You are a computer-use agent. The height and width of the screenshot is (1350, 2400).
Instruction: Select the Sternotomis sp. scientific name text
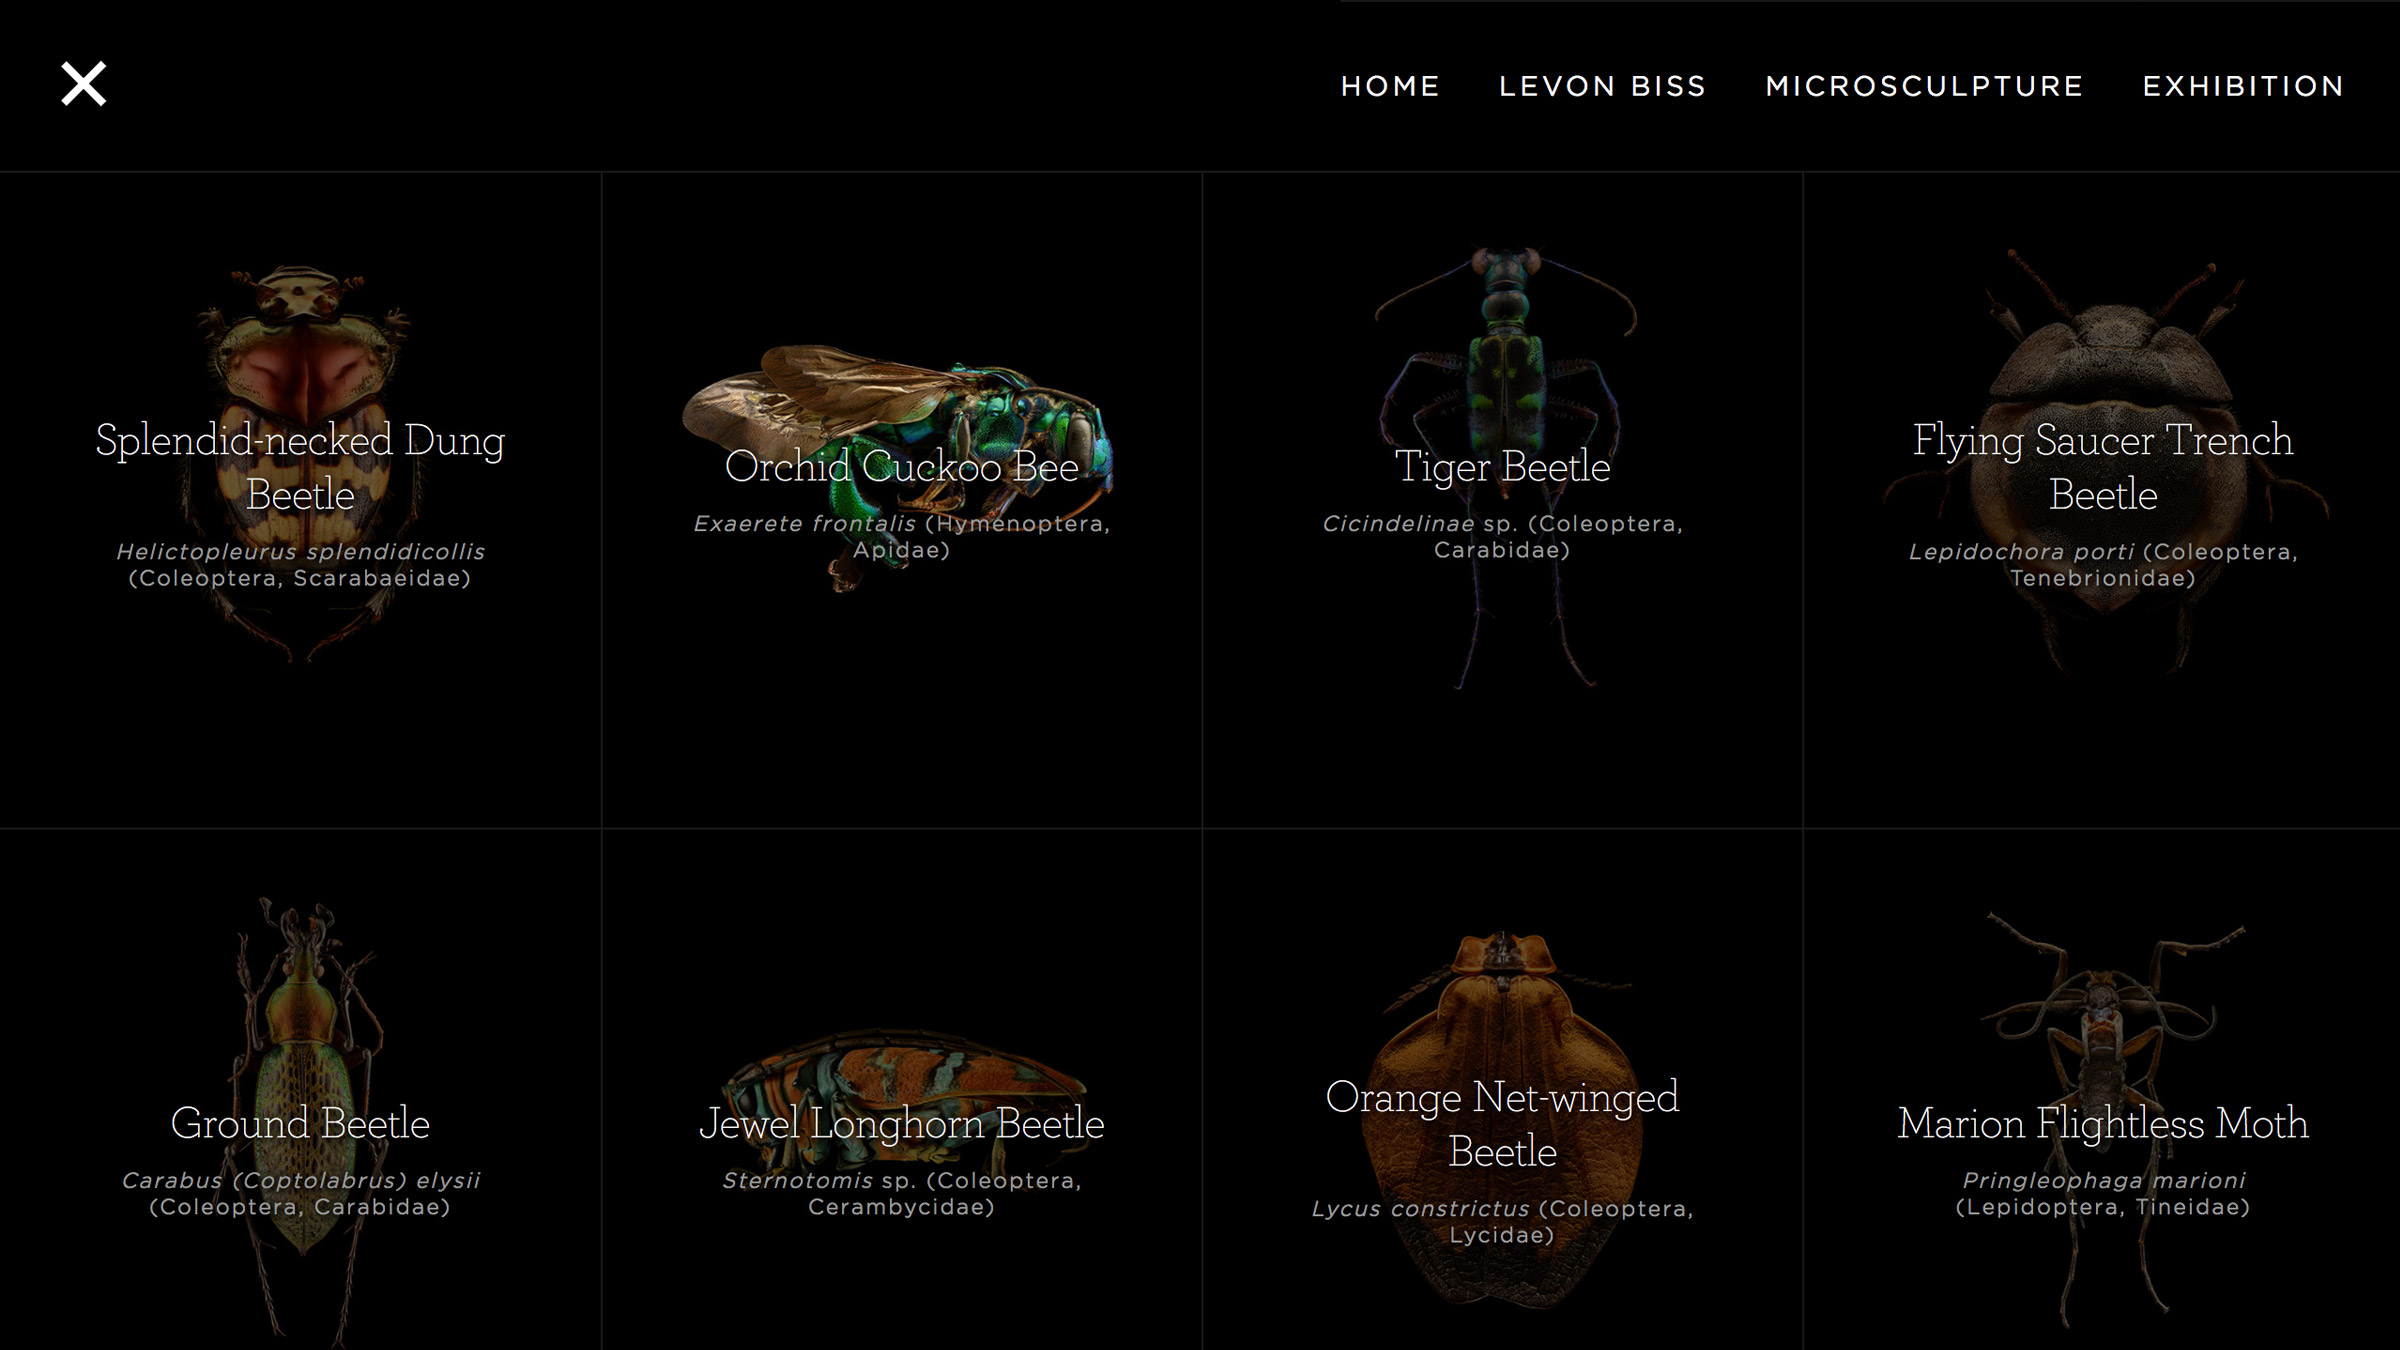820,1181
